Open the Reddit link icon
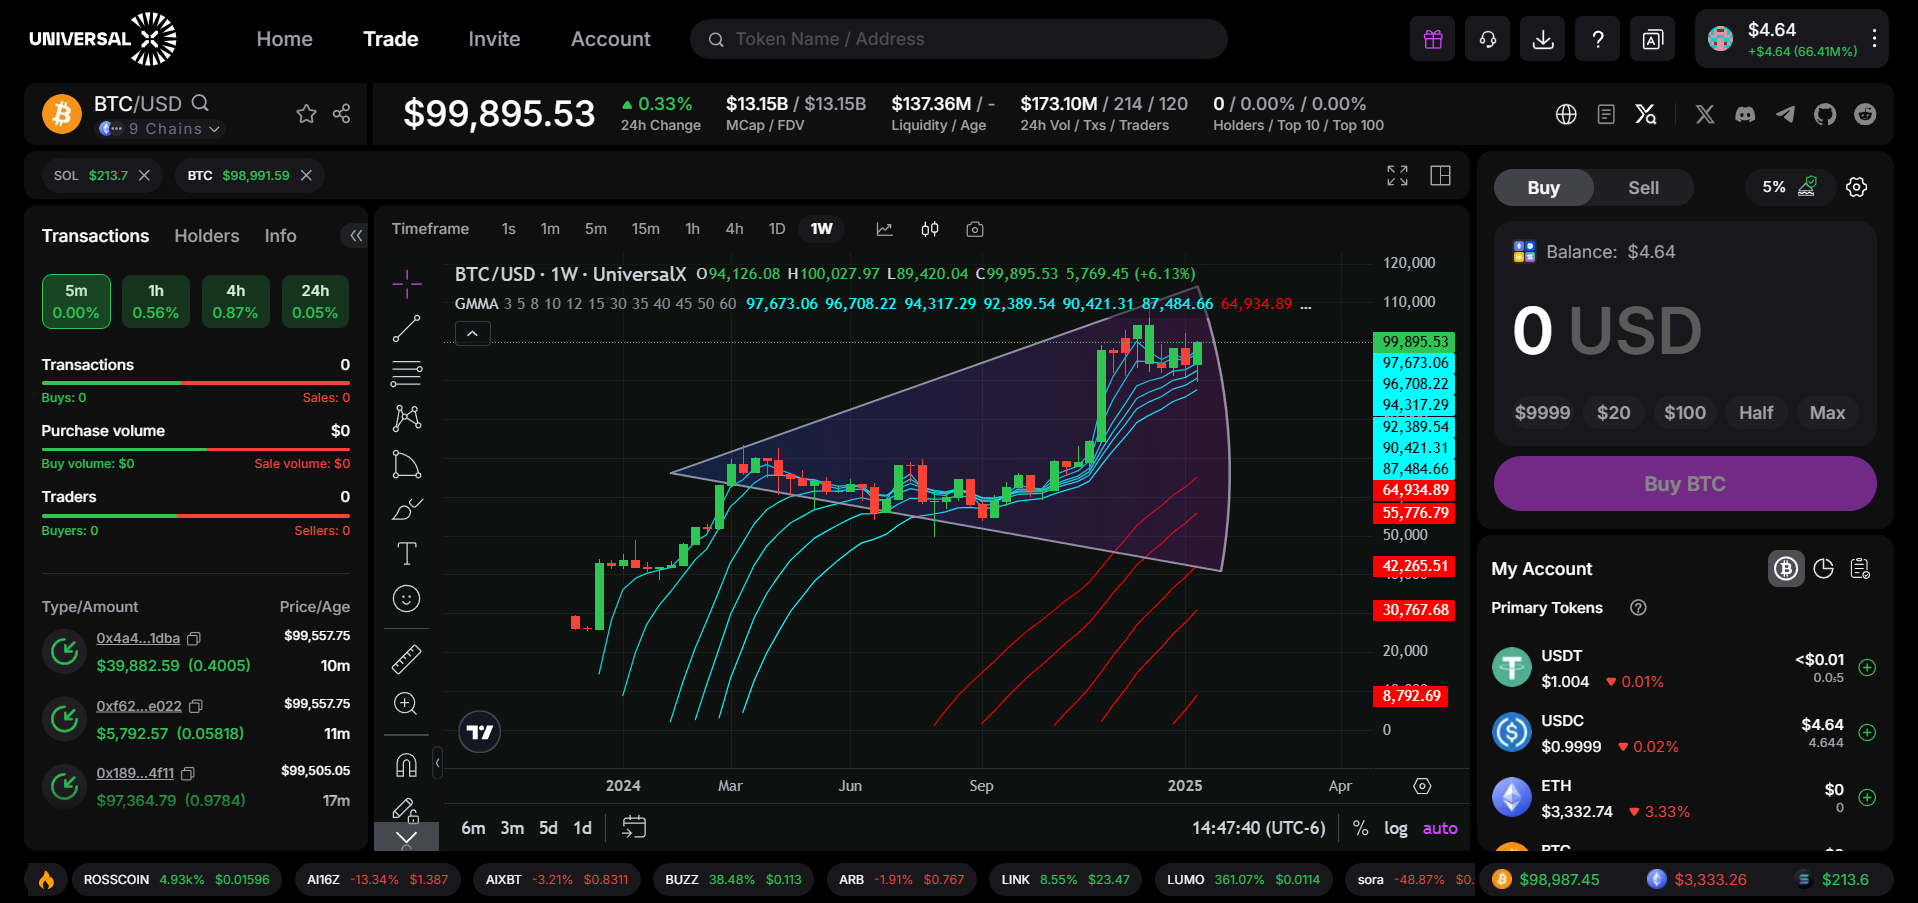Screen dimensions: 1918x903 point(1865,114)
